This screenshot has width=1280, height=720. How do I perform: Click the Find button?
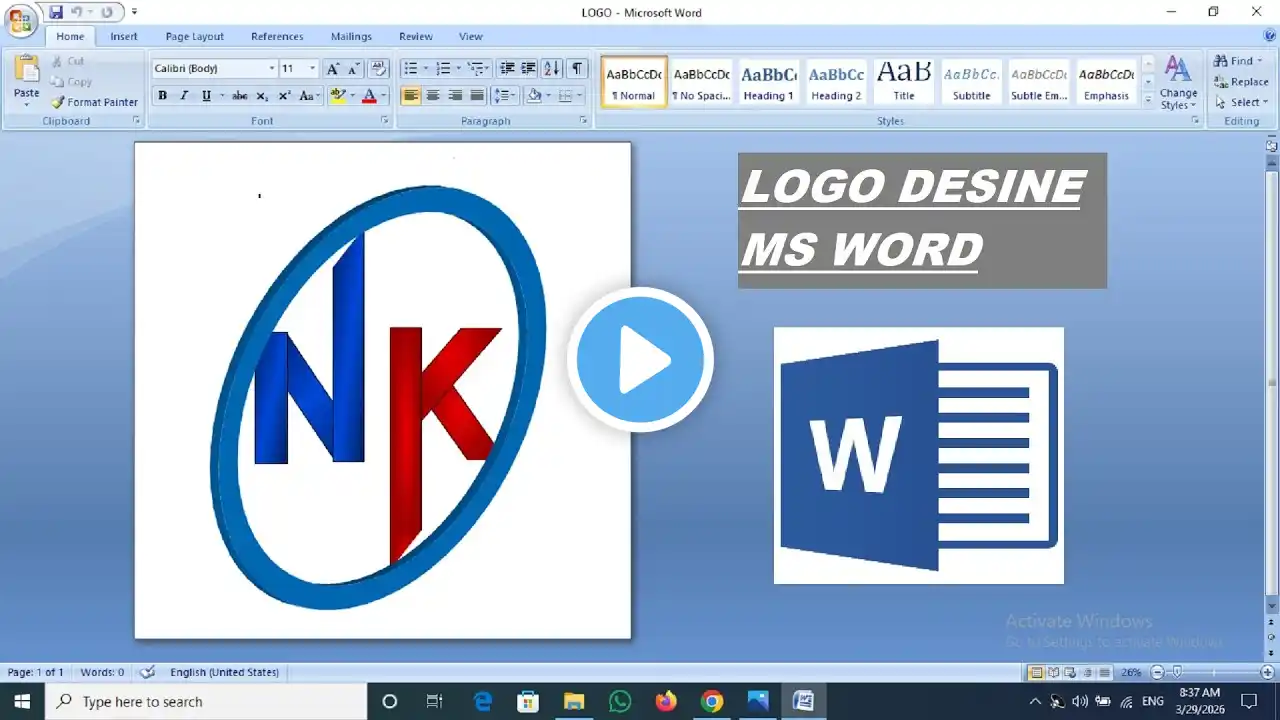1240,61
